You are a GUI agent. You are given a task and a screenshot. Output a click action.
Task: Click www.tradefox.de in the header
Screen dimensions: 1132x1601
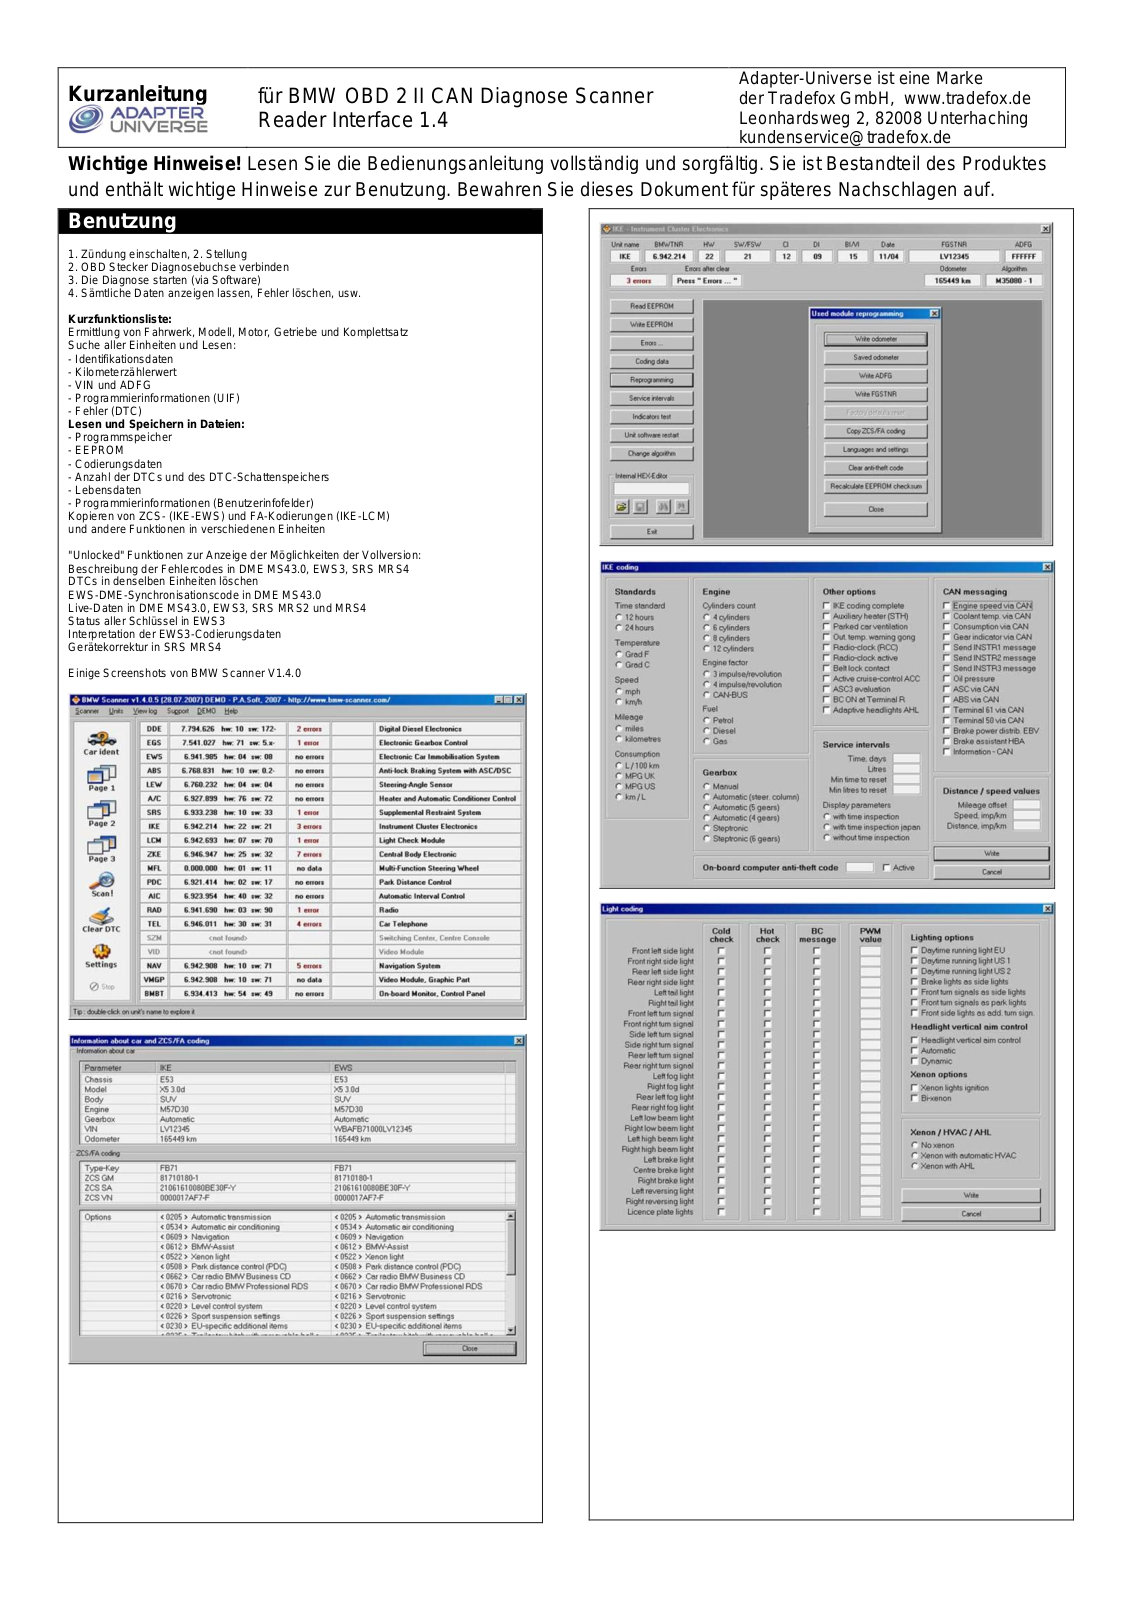(x=967, y=99)
